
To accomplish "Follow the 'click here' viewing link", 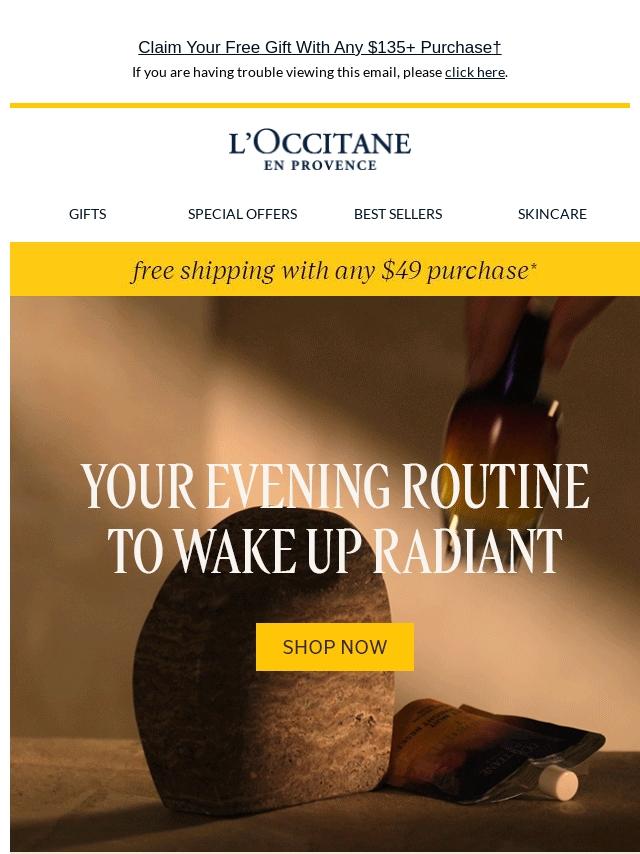I will [474, 72].
